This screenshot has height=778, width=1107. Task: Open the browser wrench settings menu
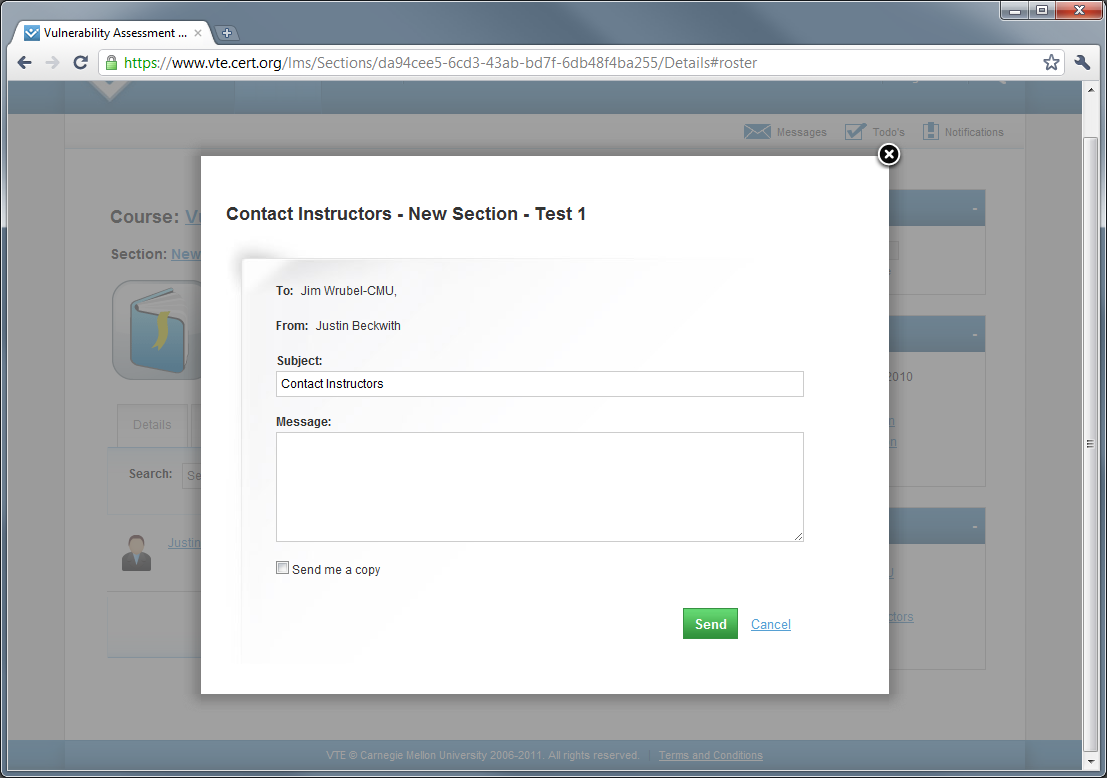click(x=1082, y=63)
